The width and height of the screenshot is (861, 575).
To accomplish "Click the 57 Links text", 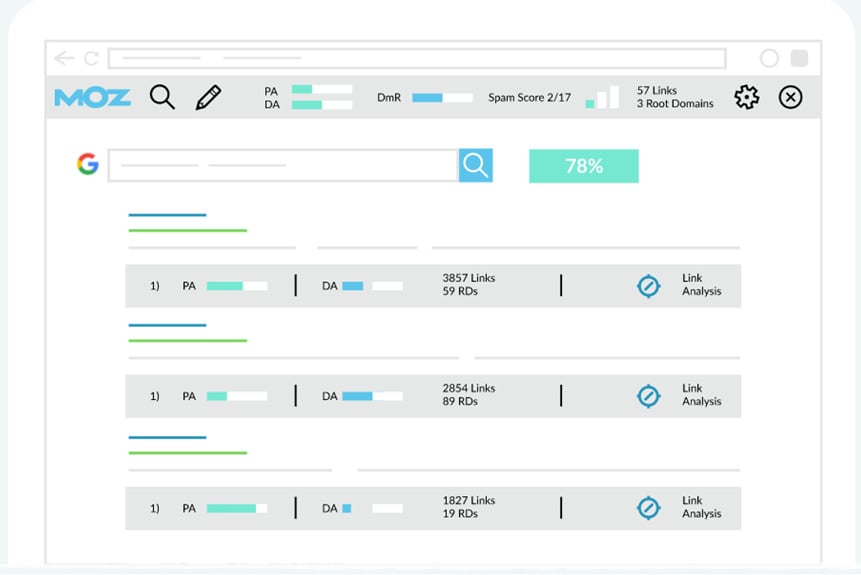I will click(657, 91).
